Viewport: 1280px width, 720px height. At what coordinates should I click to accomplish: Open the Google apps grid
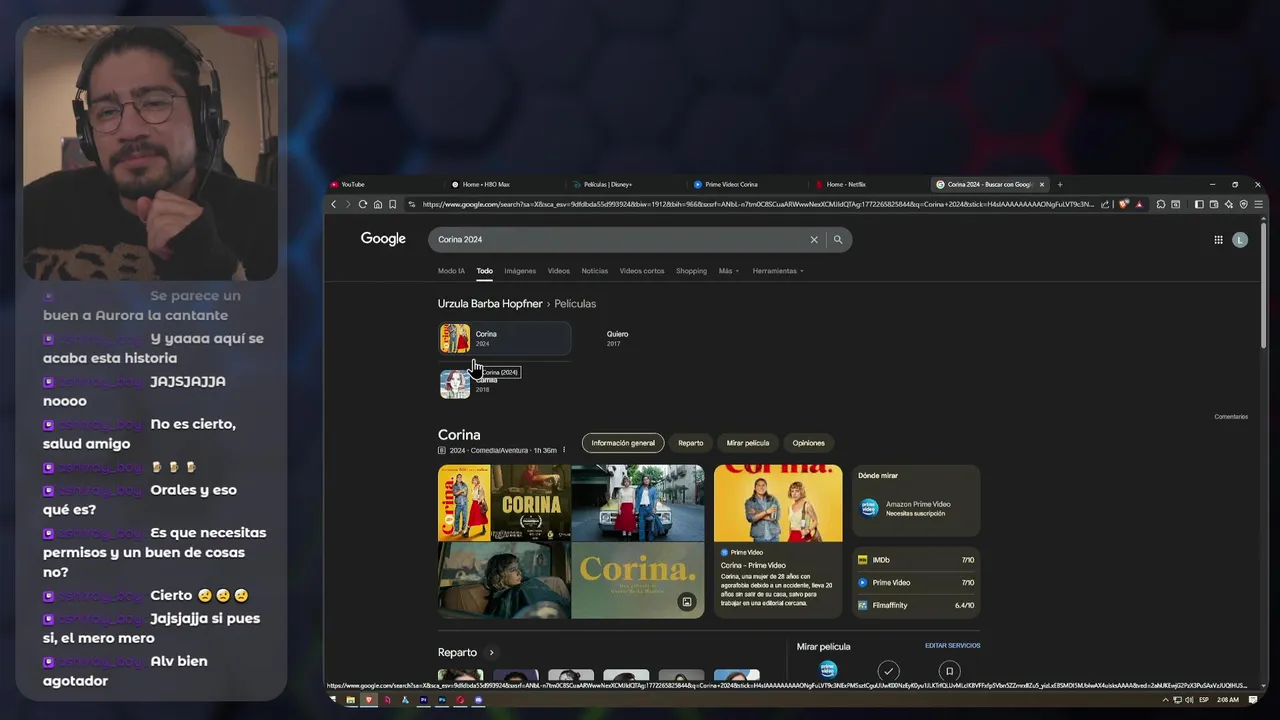point(1218,240)
